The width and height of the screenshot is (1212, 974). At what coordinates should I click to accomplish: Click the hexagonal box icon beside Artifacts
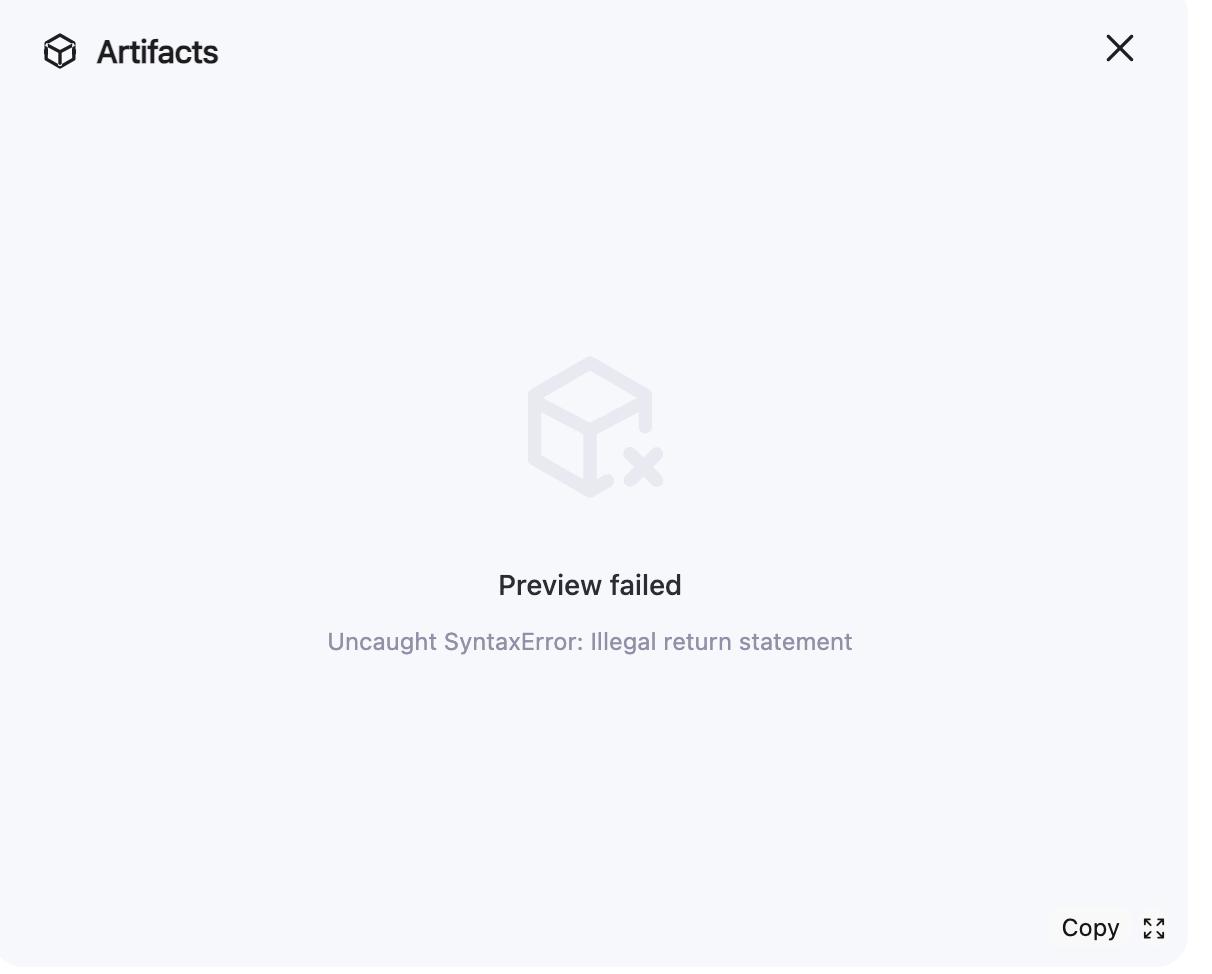[x=60, y=51]
